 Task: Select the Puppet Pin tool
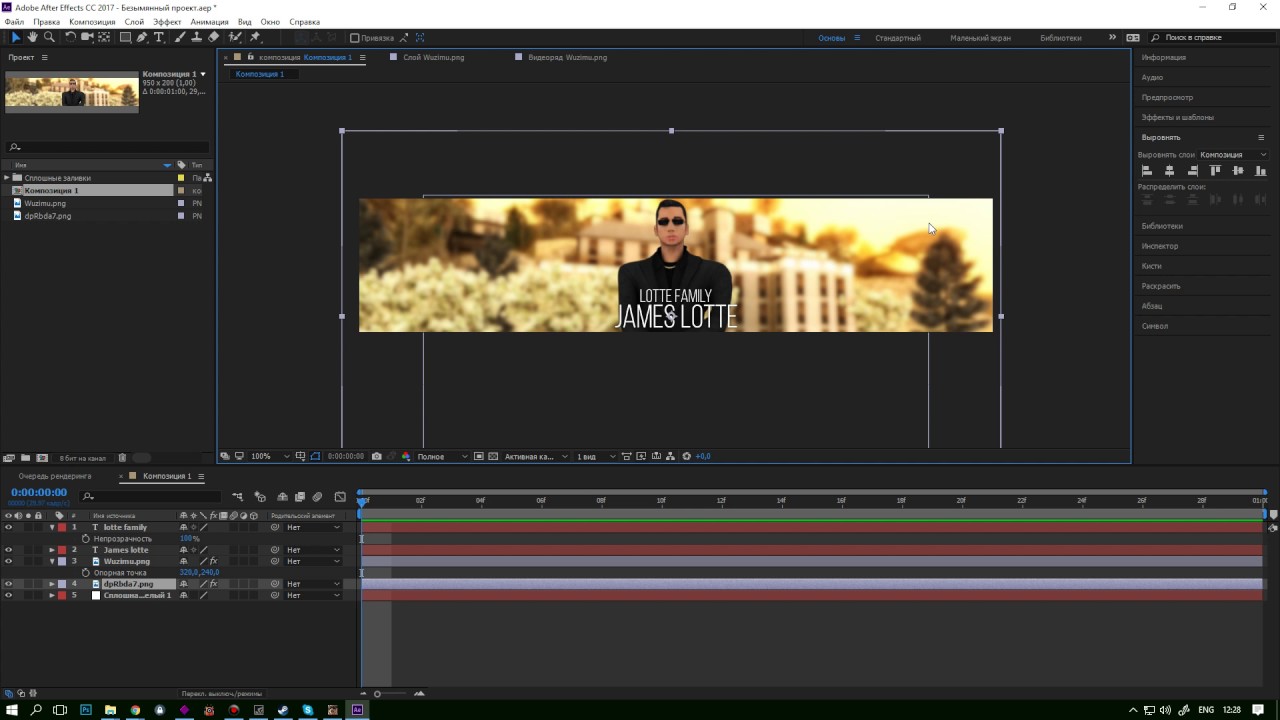pos(256,37)
